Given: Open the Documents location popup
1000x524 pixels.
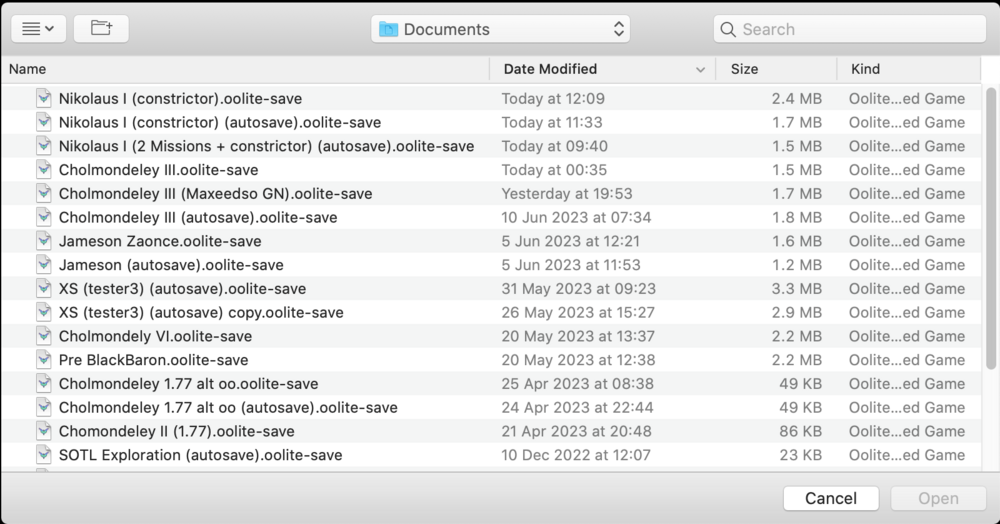Looking at the screenshot, I should coord(500,29).
